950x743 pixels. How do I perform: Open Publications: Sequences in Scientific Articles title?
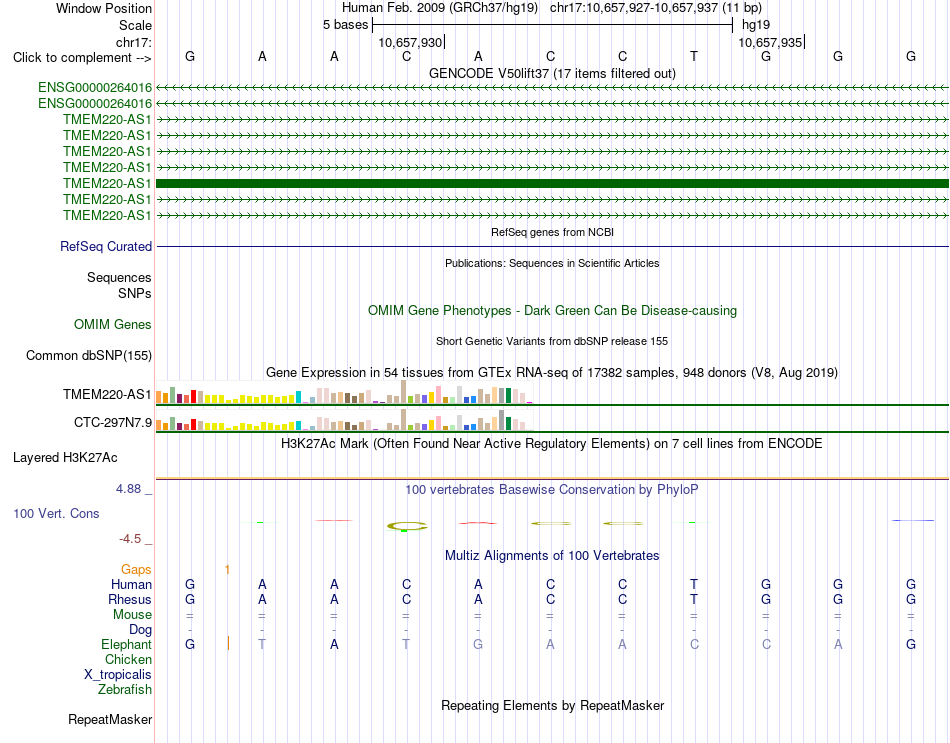(x=552, y=263)
